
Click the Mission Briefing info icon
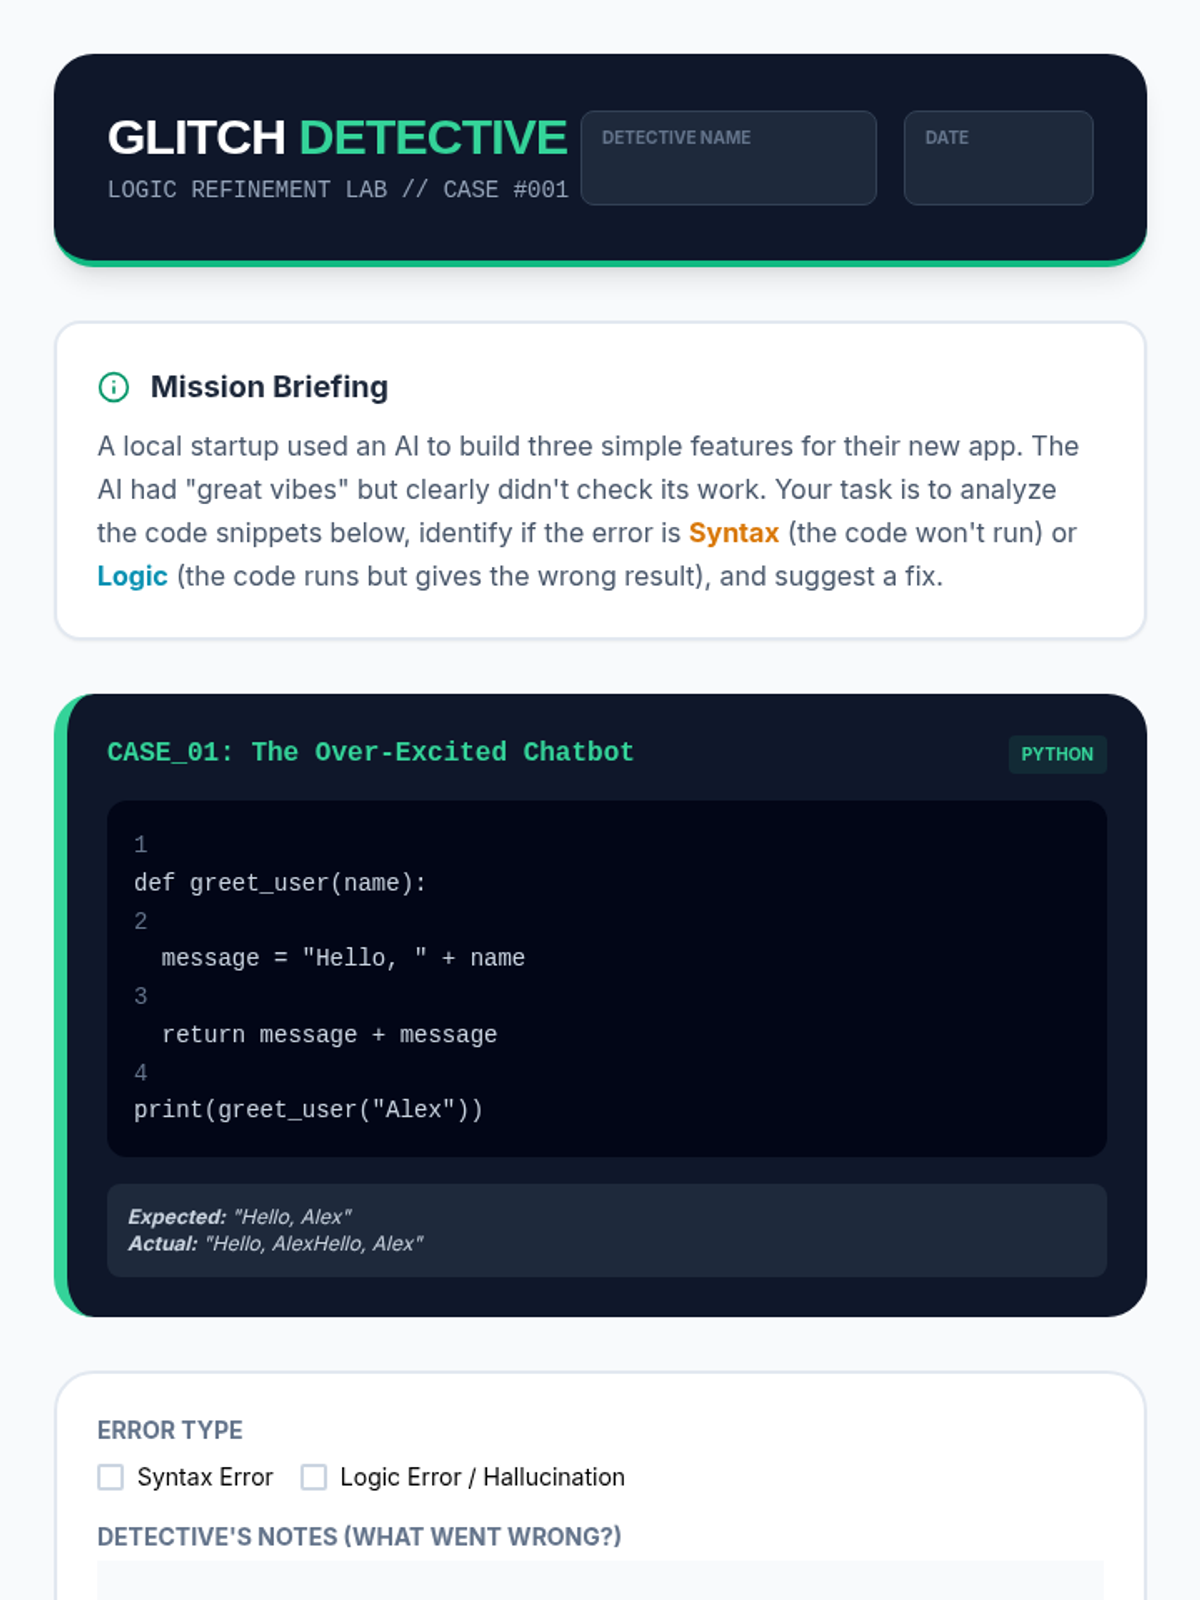pos(114,387)
